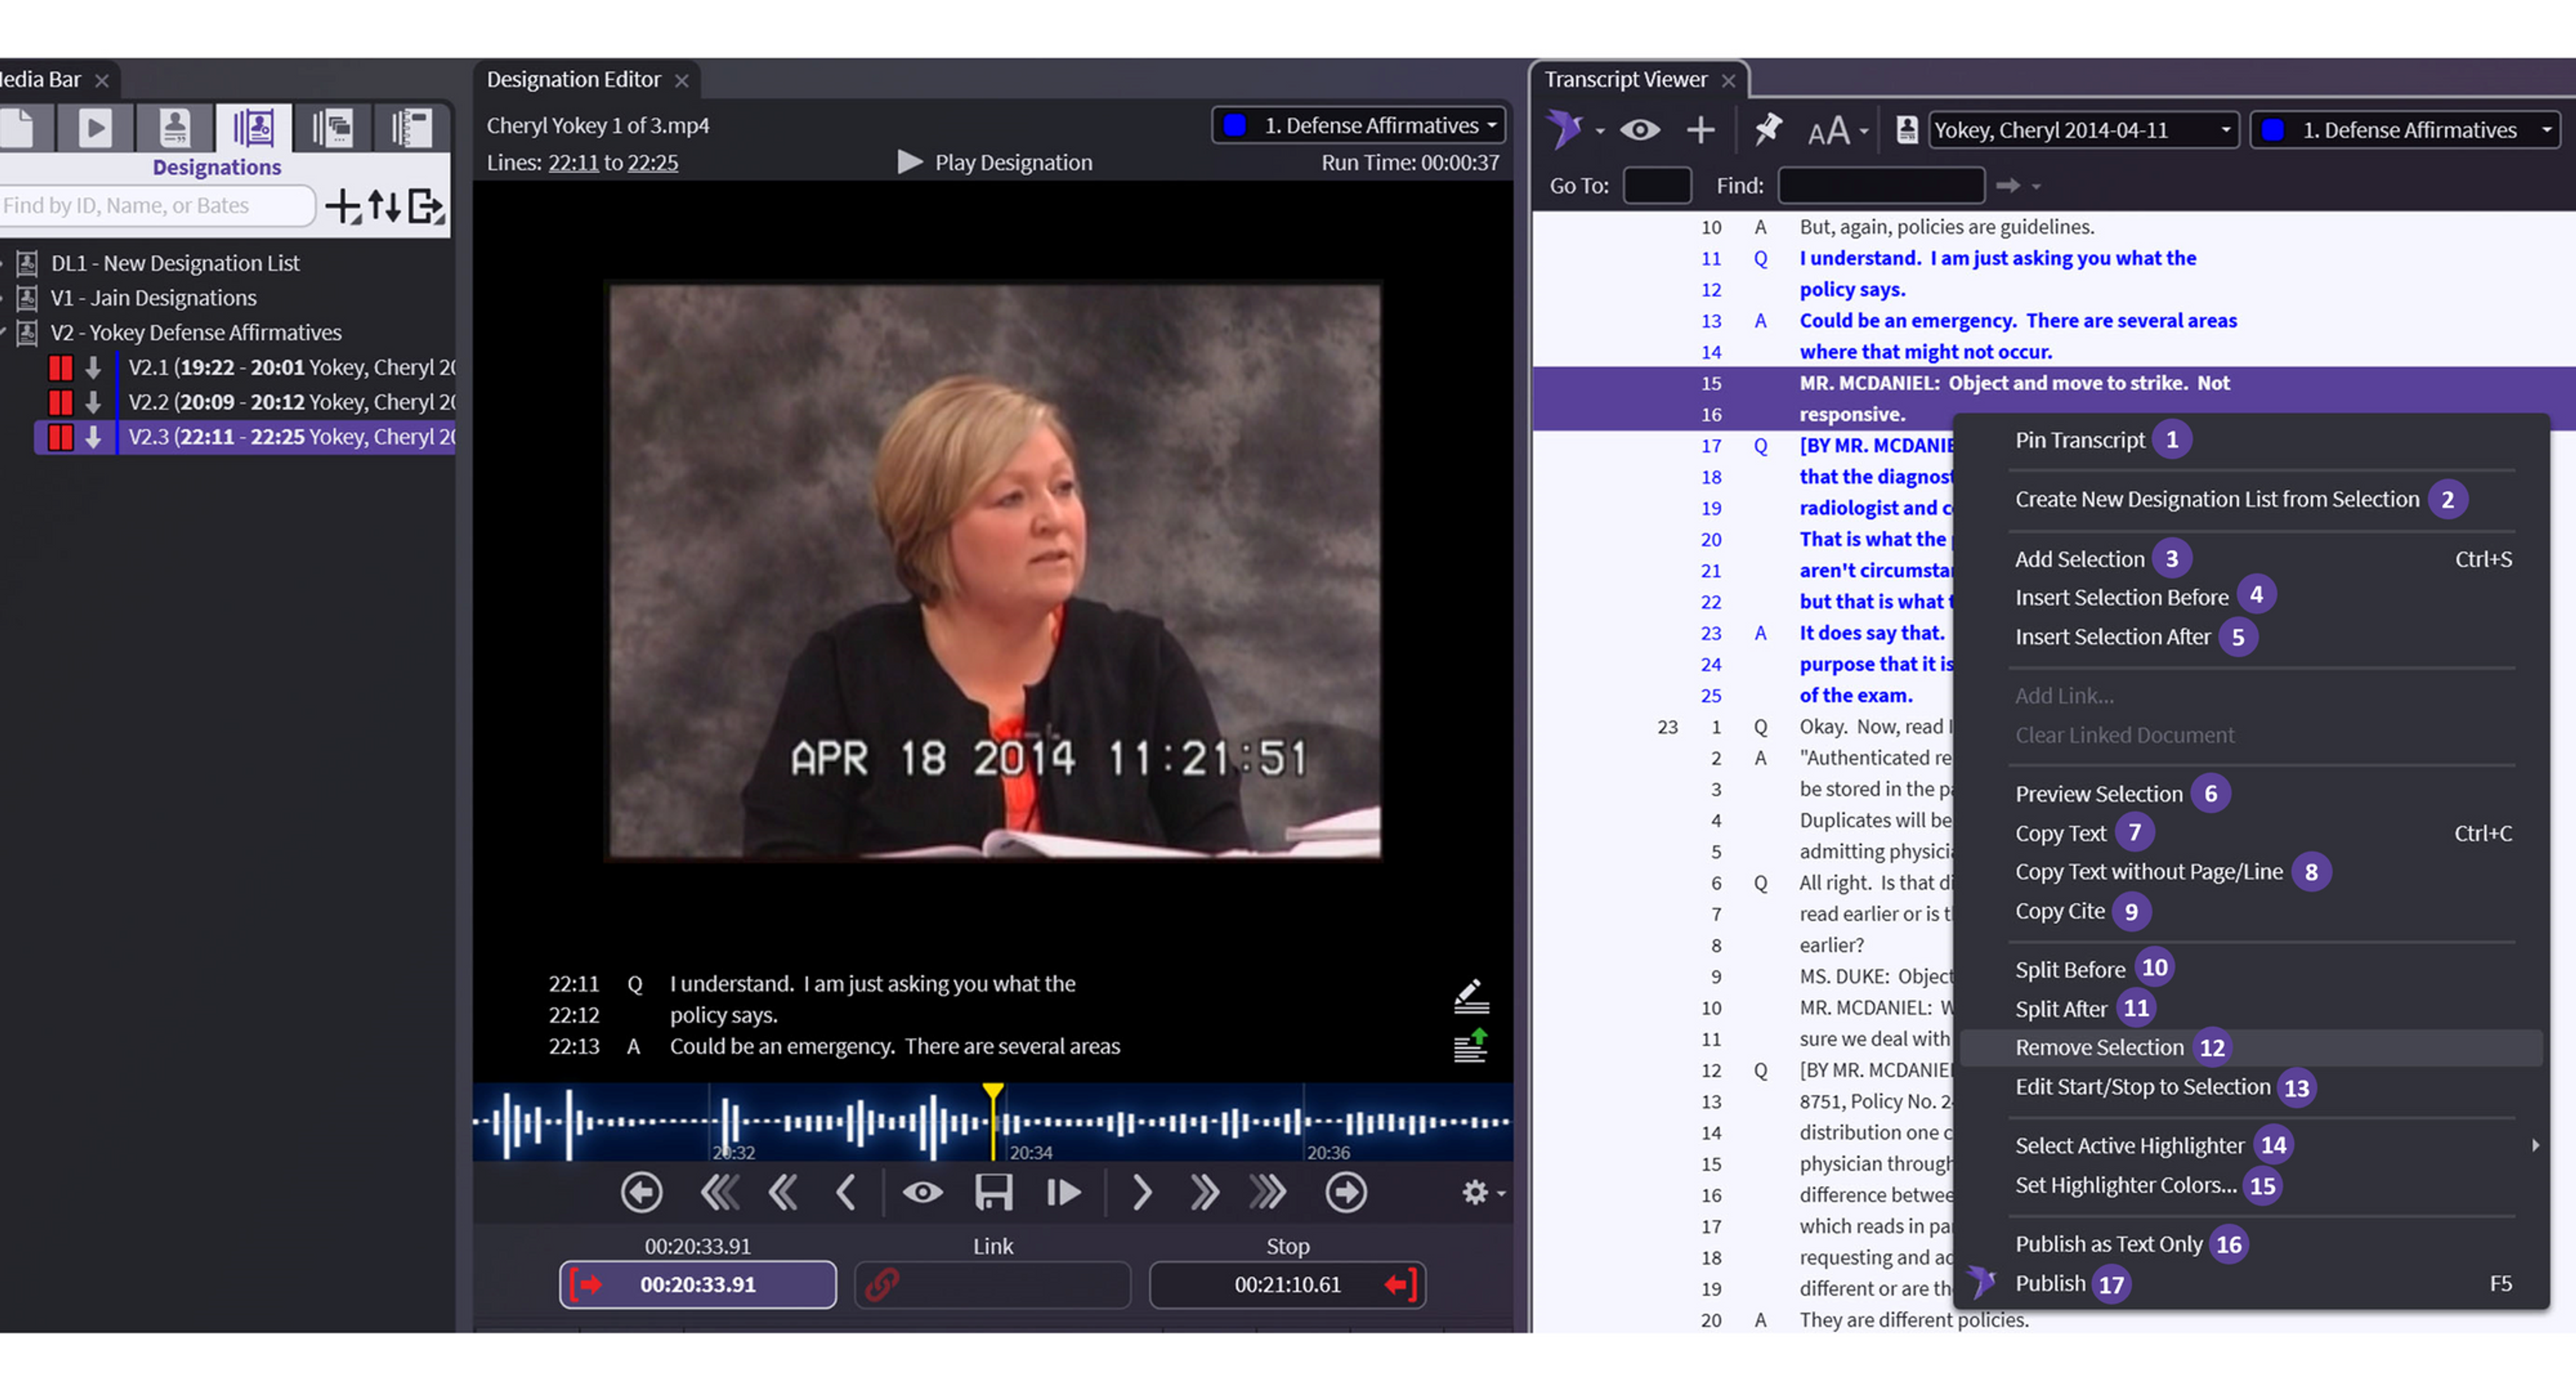This screenshot has width=2576, height=1396.
Task: Toggle the eye icon in Transcript Viewer toolbar
Action: point(1640,129)
